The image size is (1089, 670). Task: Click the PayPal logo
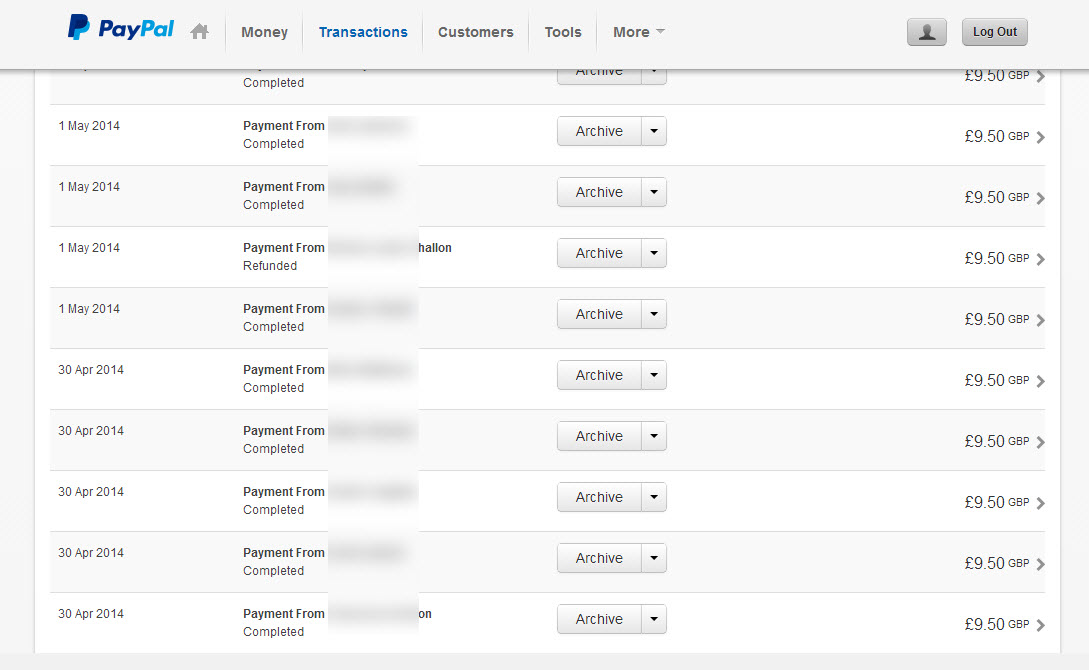click(121, 29)
